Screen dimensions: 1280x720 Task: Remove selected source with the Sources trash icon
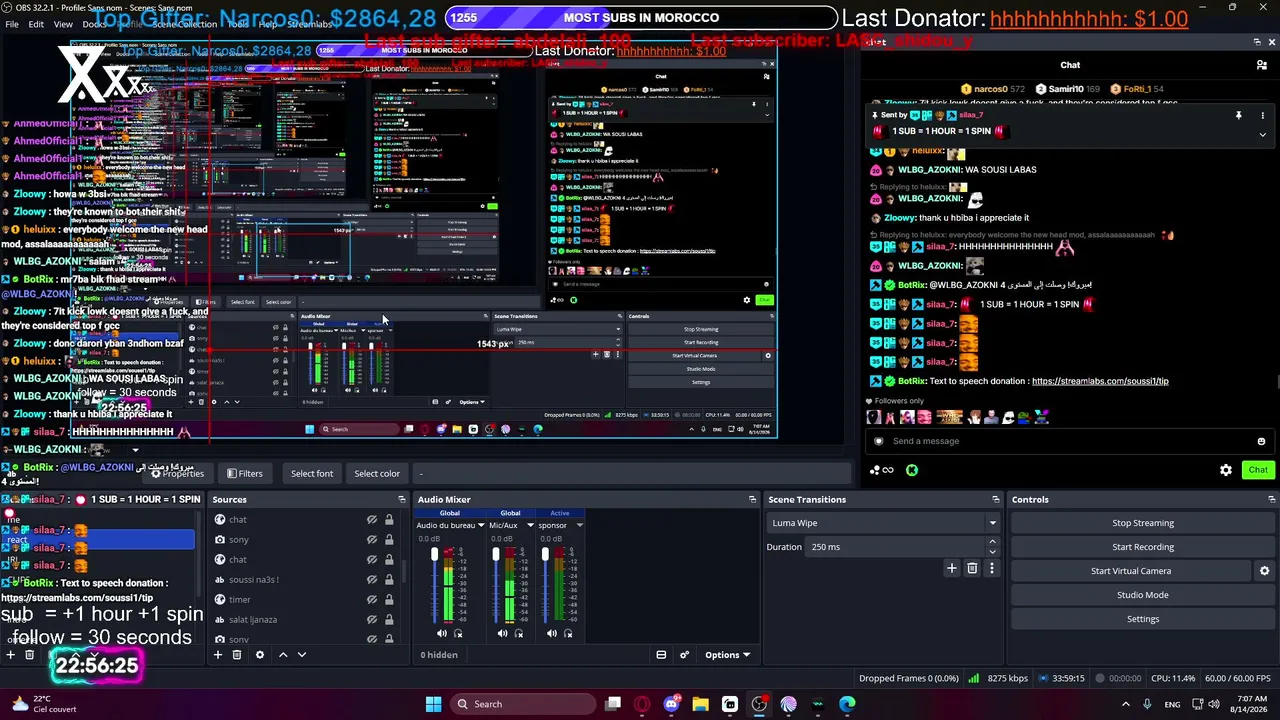point(237,655)
